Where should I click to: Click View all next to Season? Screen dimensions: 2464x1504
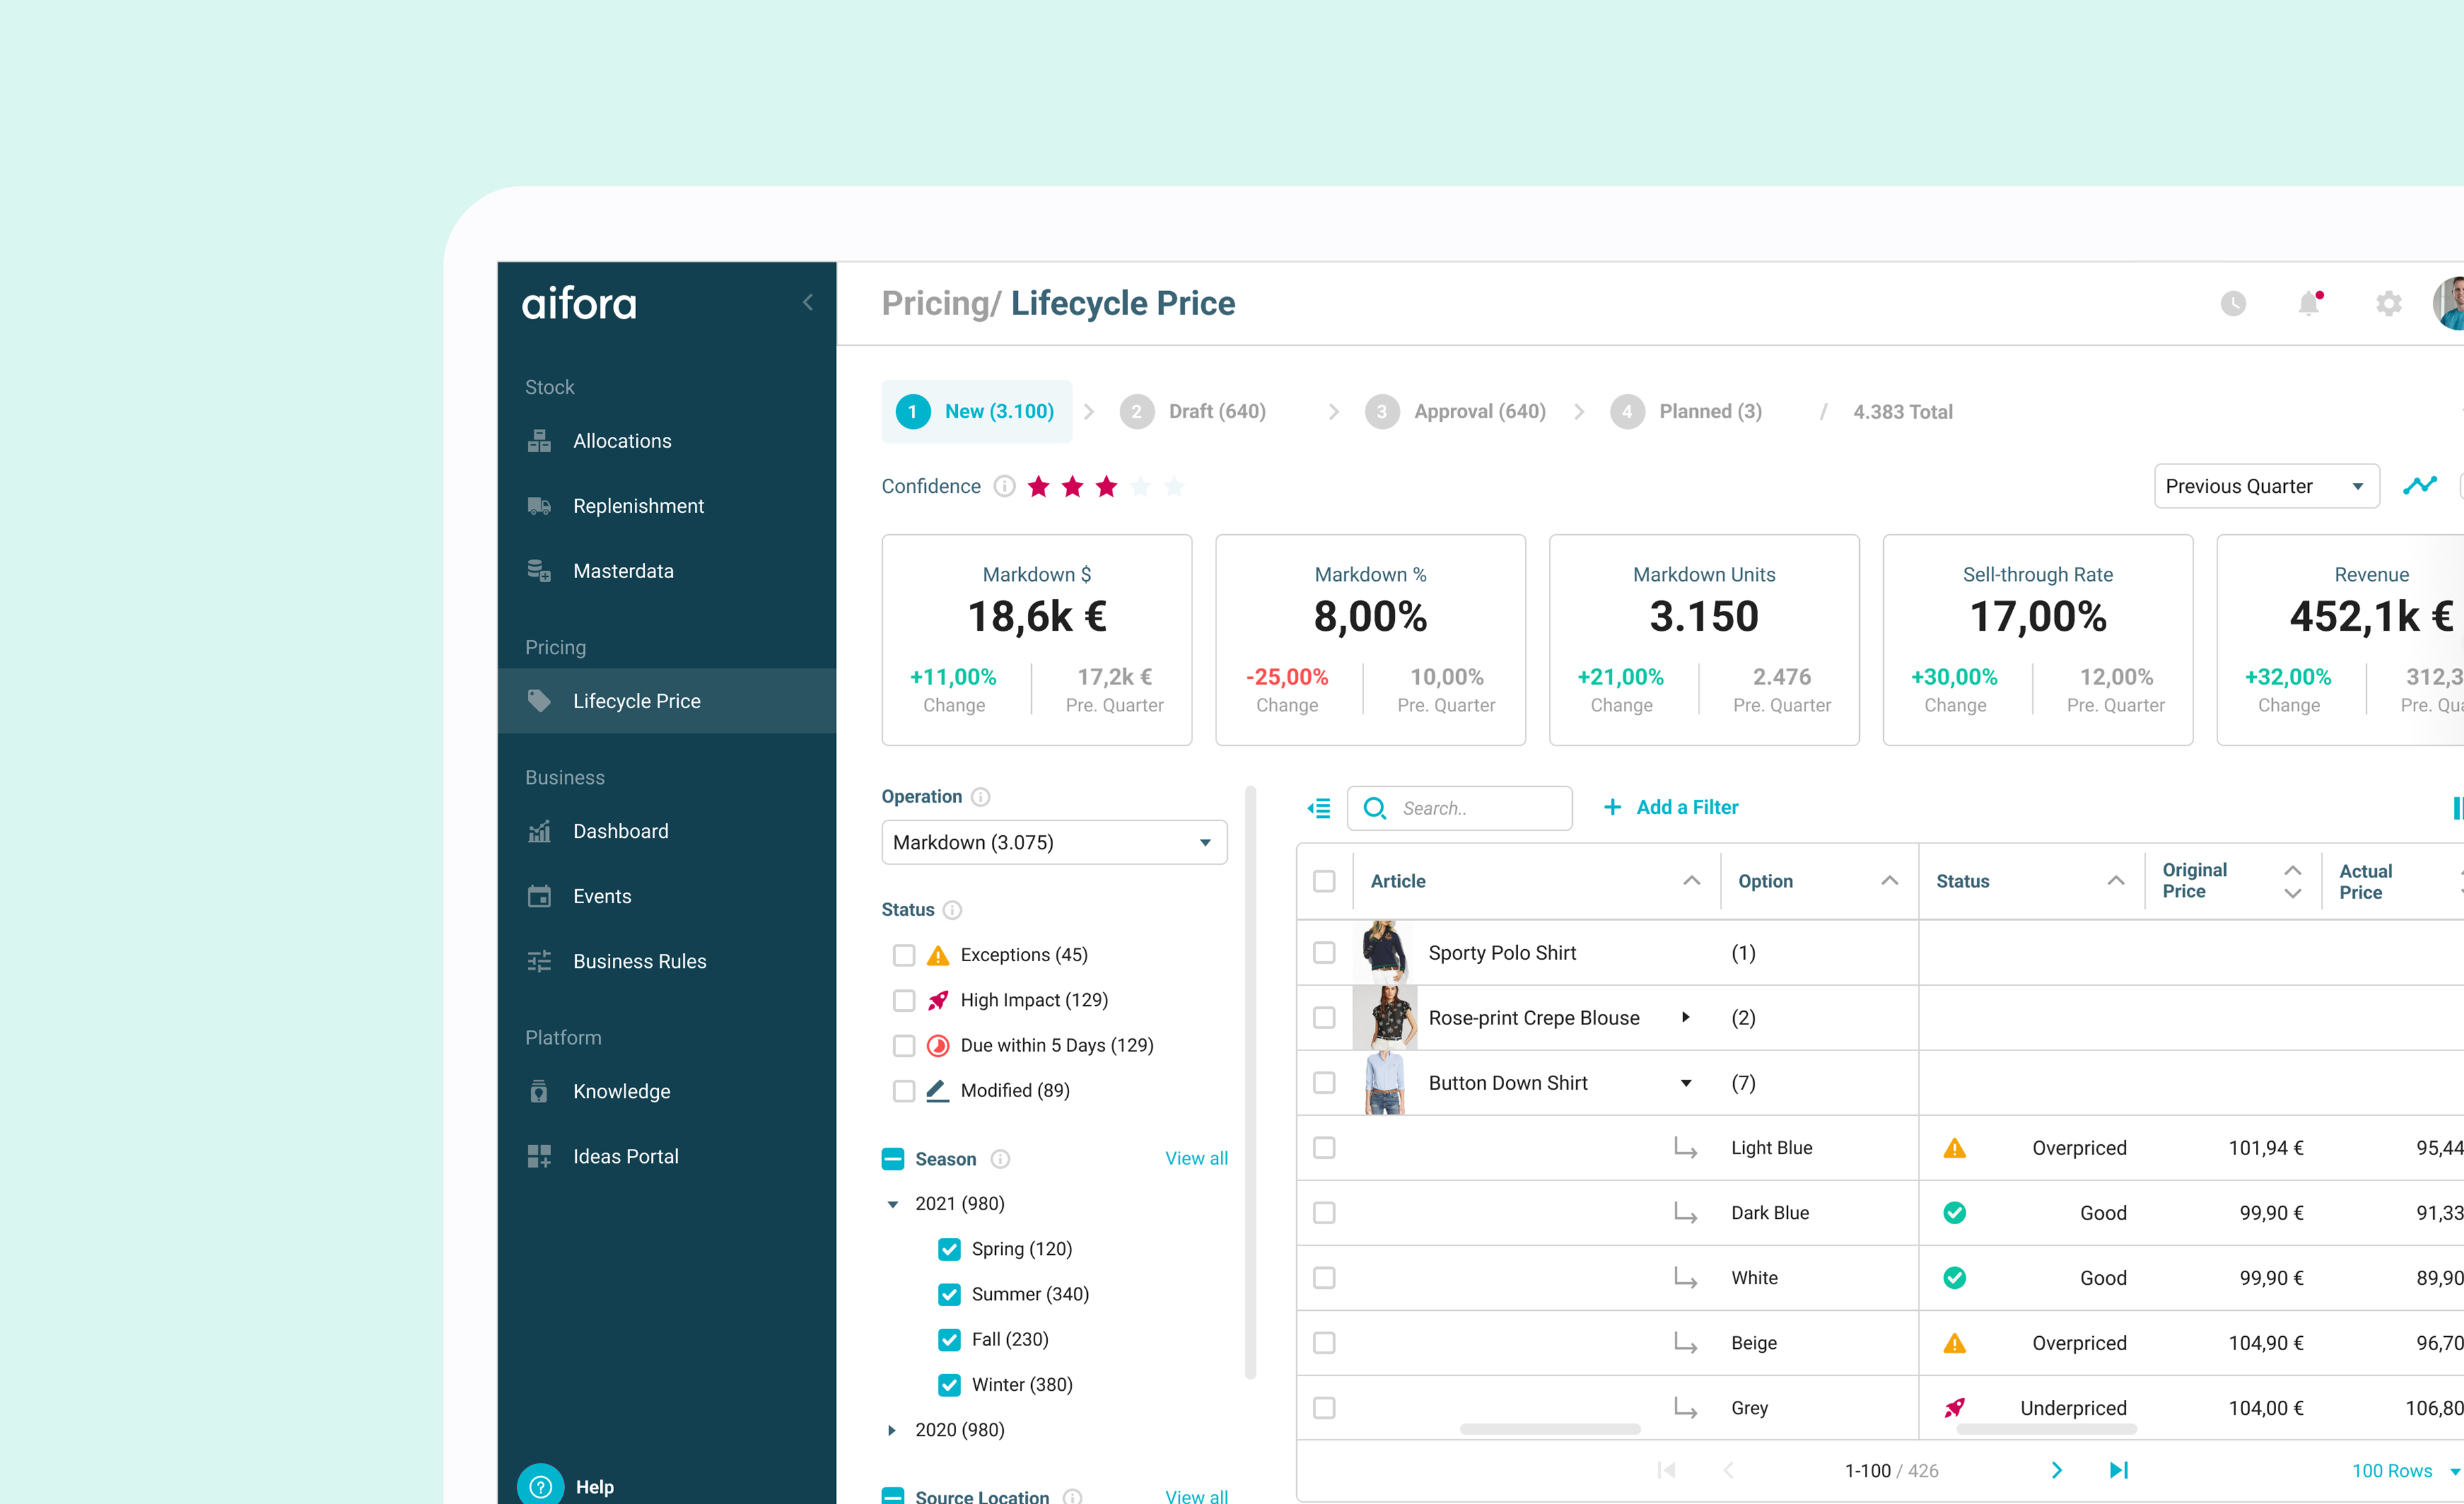[x=1196, y=1159]
